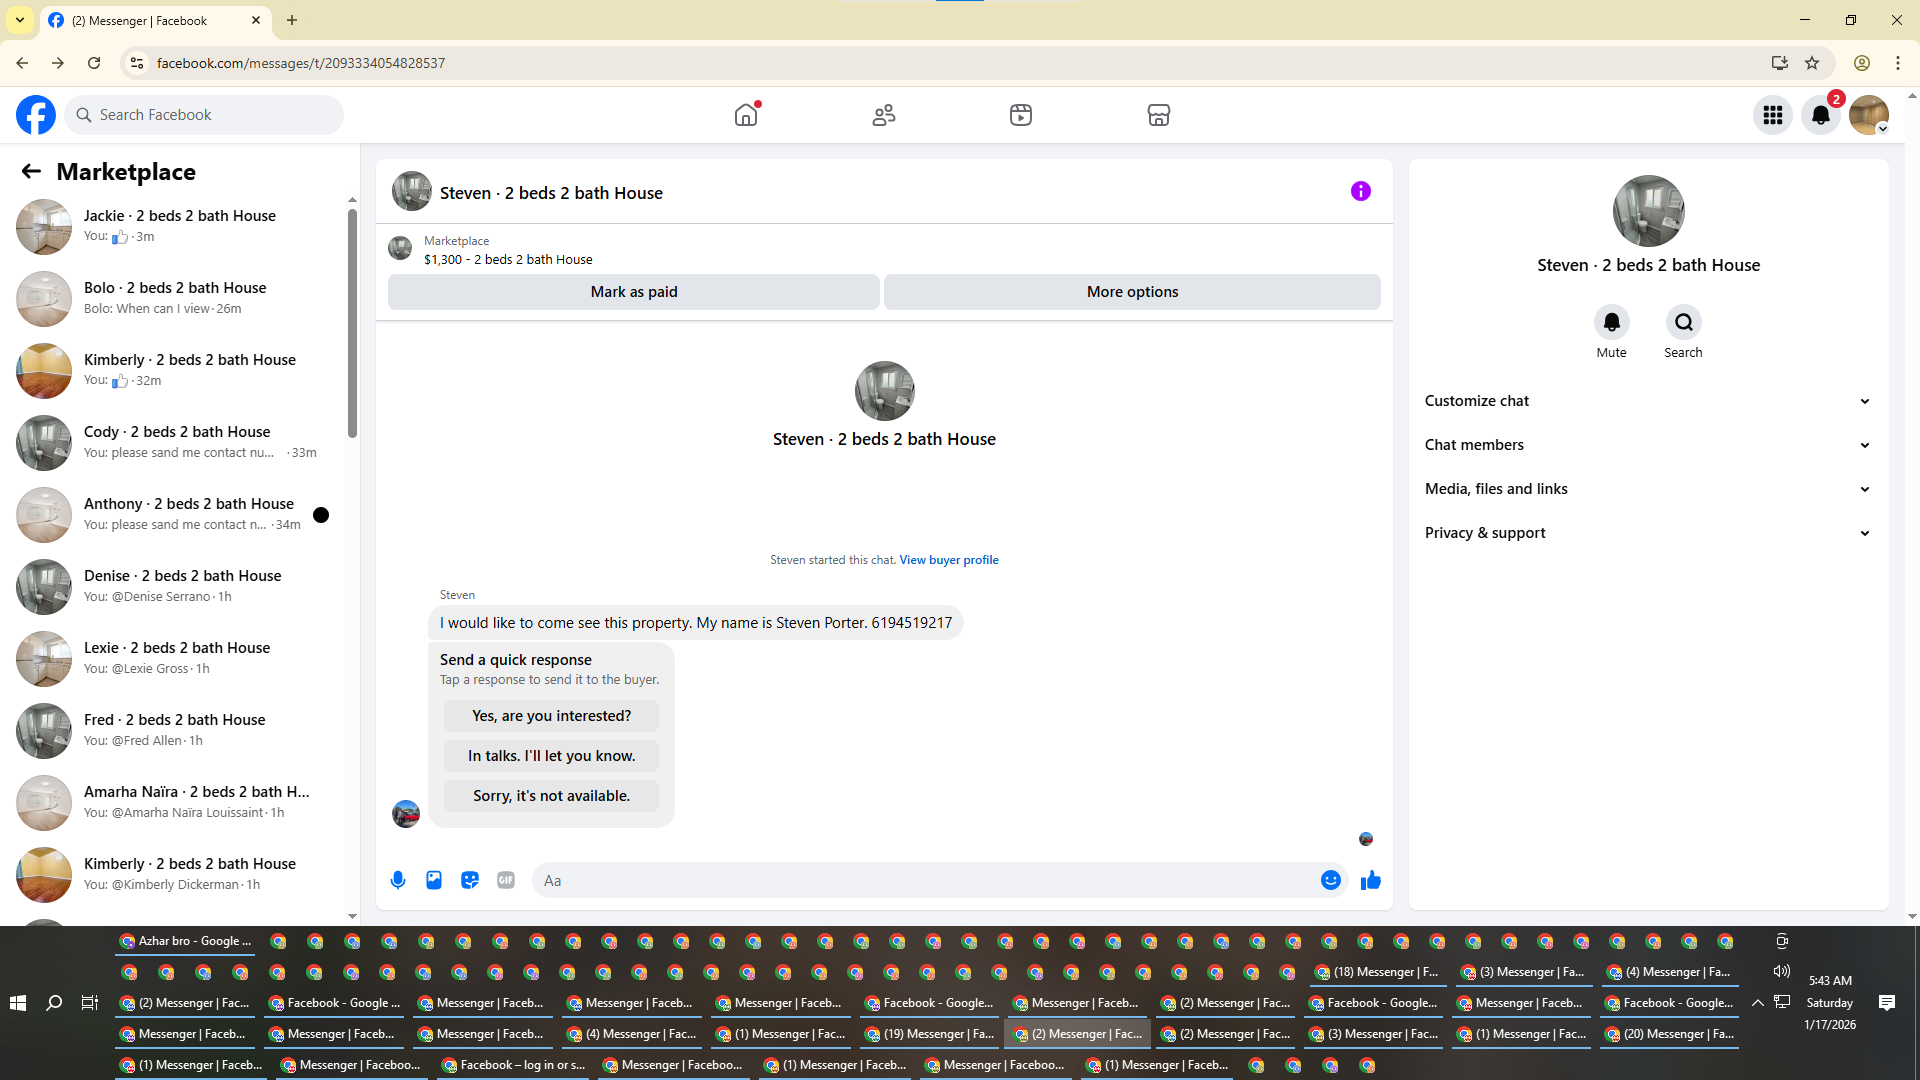Open the Facebook apps grid menu
Image resolution: width=1920 pixels, height=1080 pixels.
click(x=1773, y=115)
